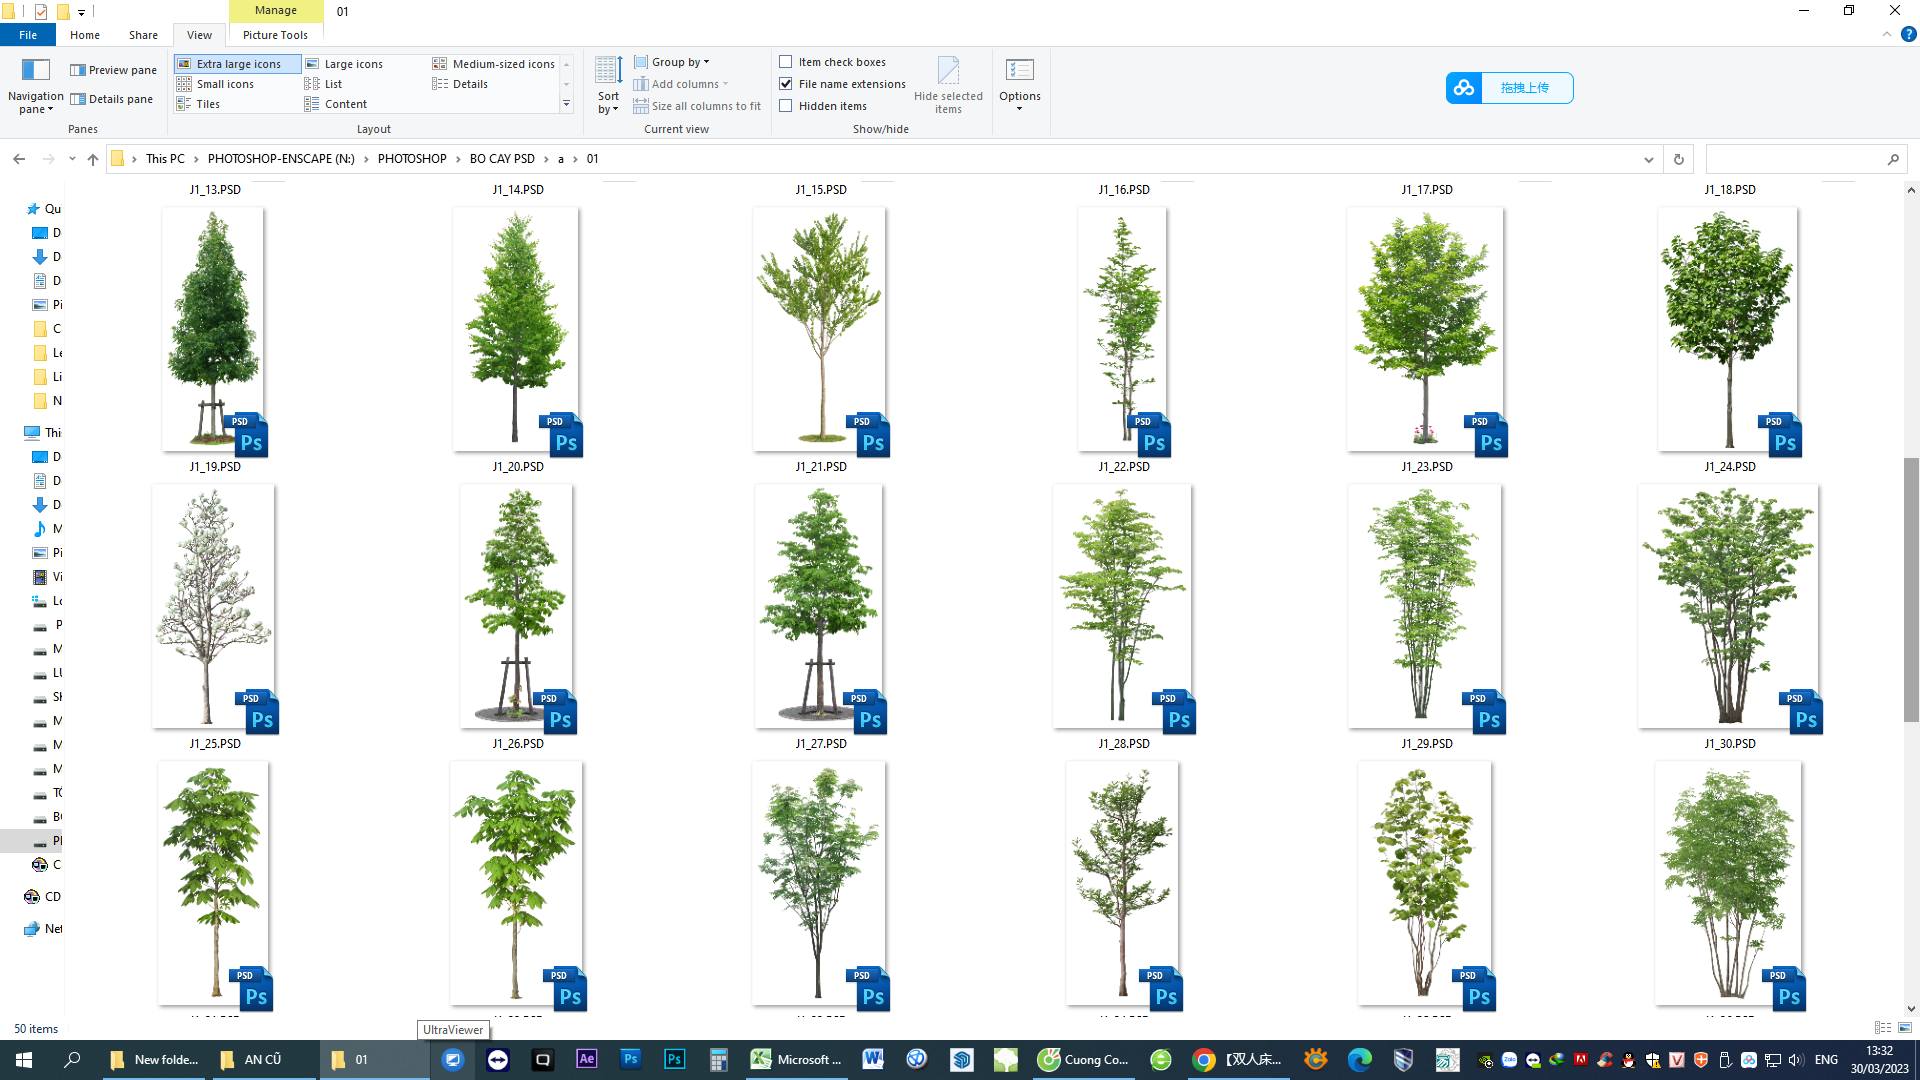Open the Sort by menu
Screen dimensions: 1920x1080
(x=608, y=85)
